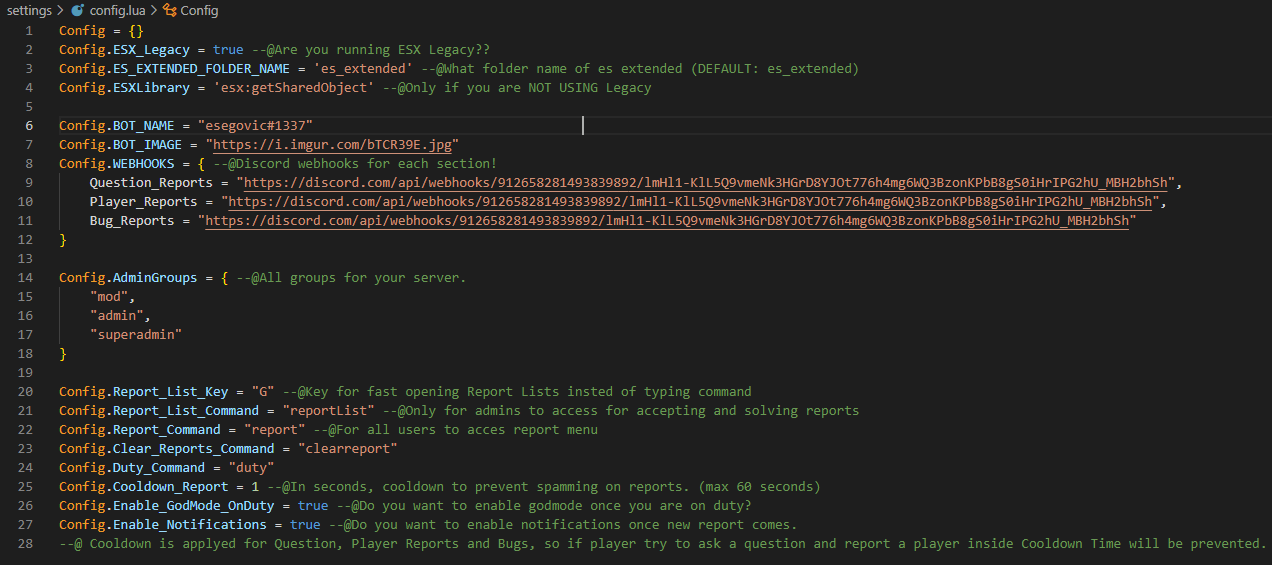
Task: Place cursor on the "superadmin" group entry
Action: (x=136, y=334)
